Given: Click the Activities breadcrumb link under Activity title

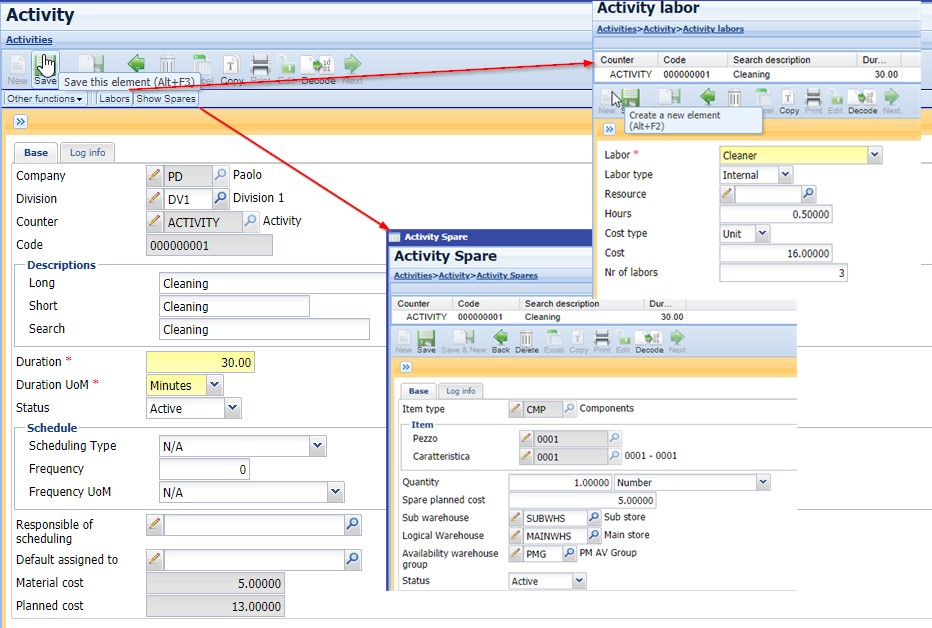Looking at the screenshot, I should 29,39.
